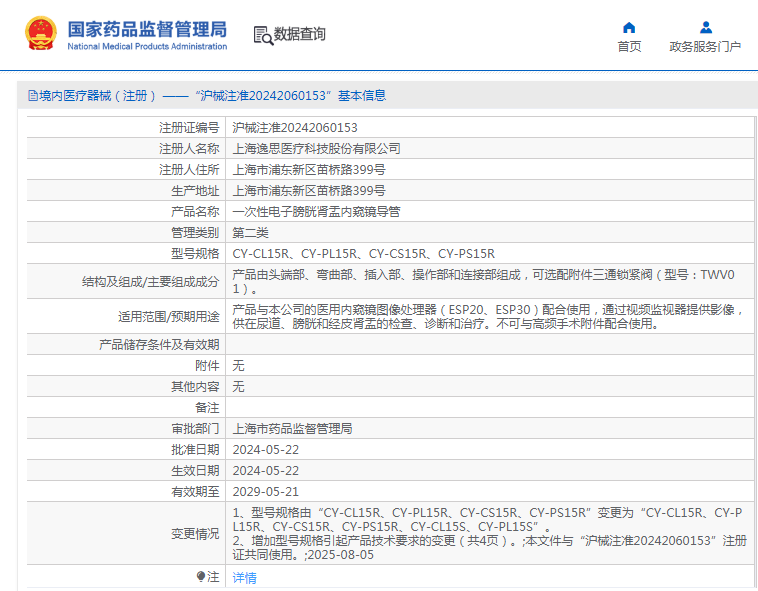Viewport: 758px width, 591px height.
Task: Click the 国家药品监督管理局 title text
Action: (x=147, y=29)
